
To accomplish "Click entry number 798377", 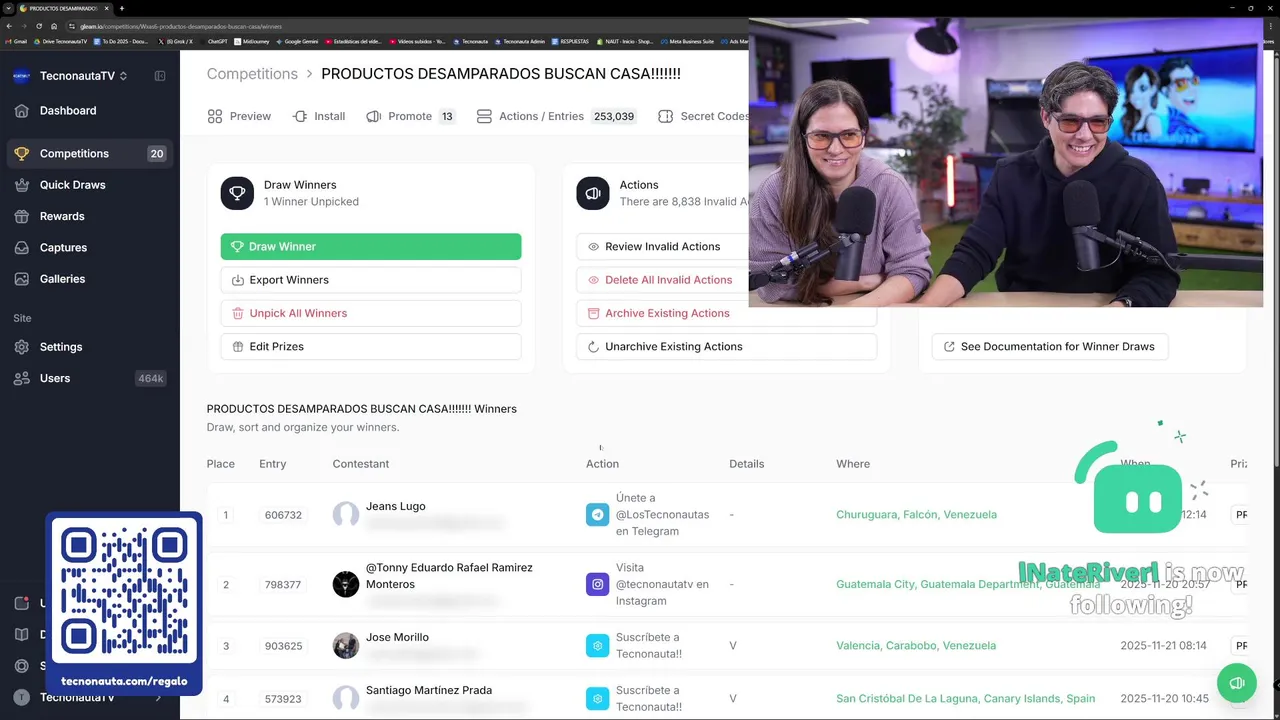I will [x=283, y=585].
